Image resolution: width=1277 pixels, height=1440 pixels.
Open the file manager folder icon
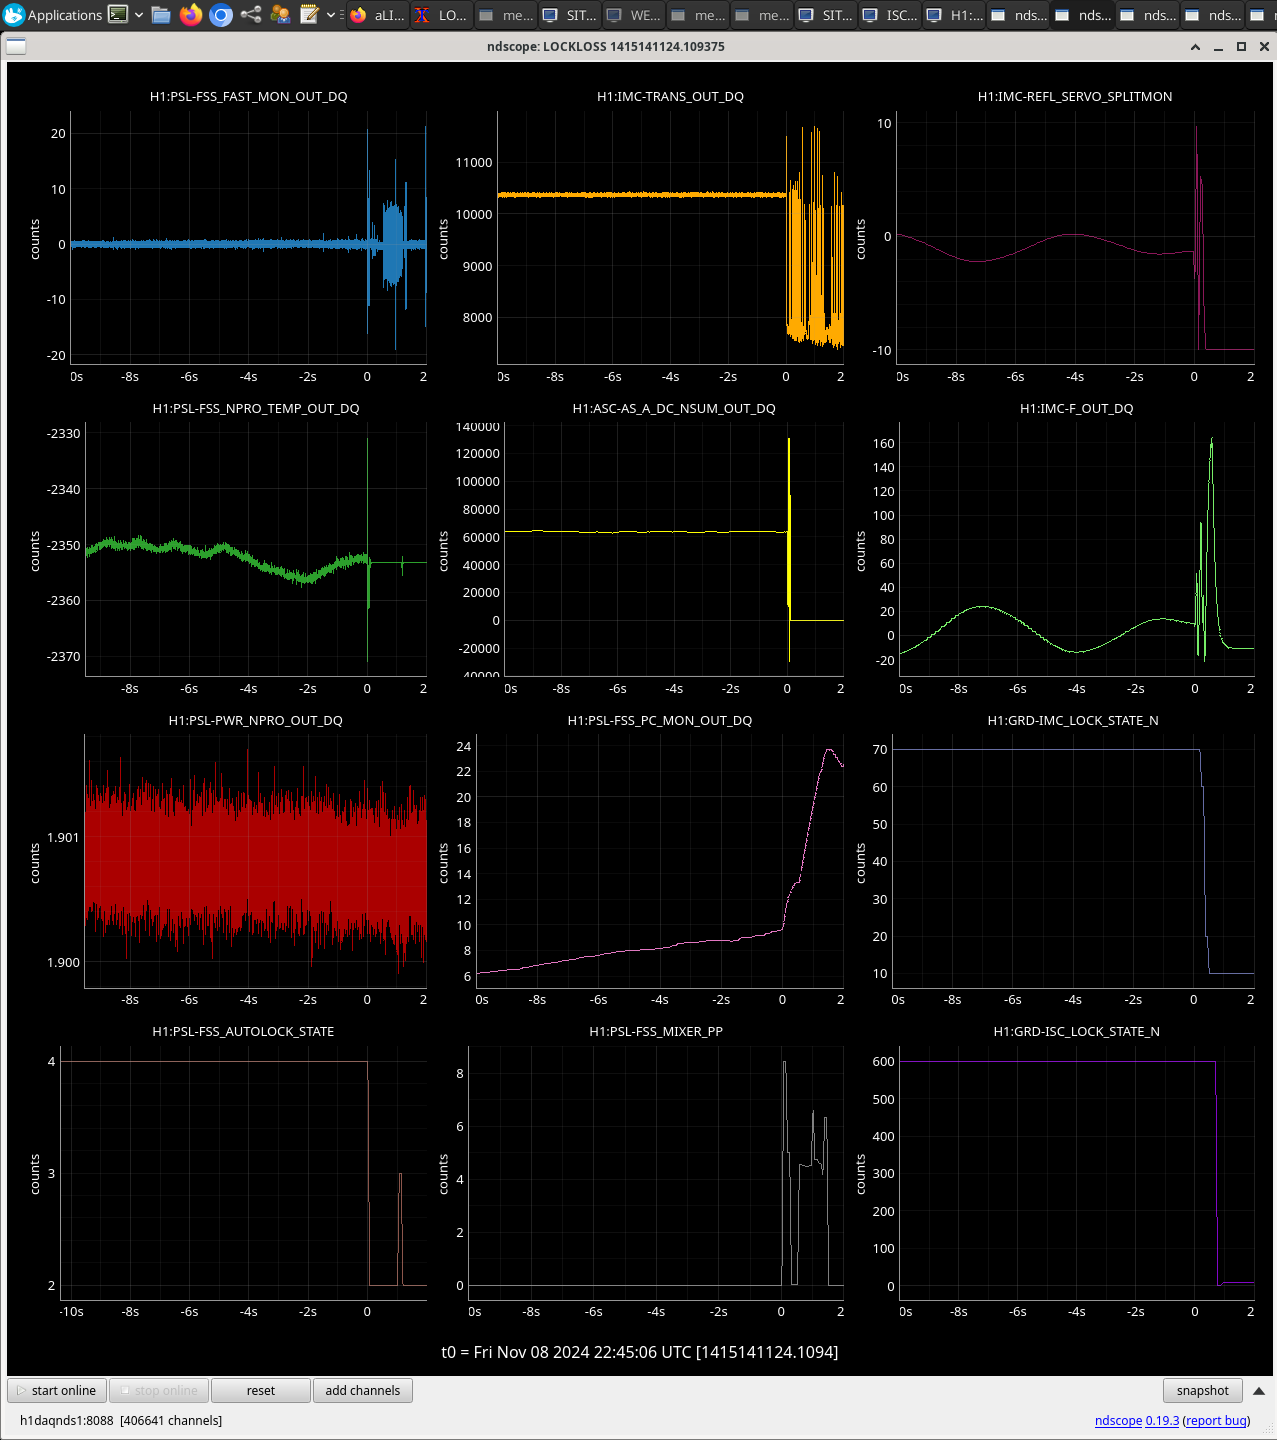pyautogui.click(x=161, y=15)
